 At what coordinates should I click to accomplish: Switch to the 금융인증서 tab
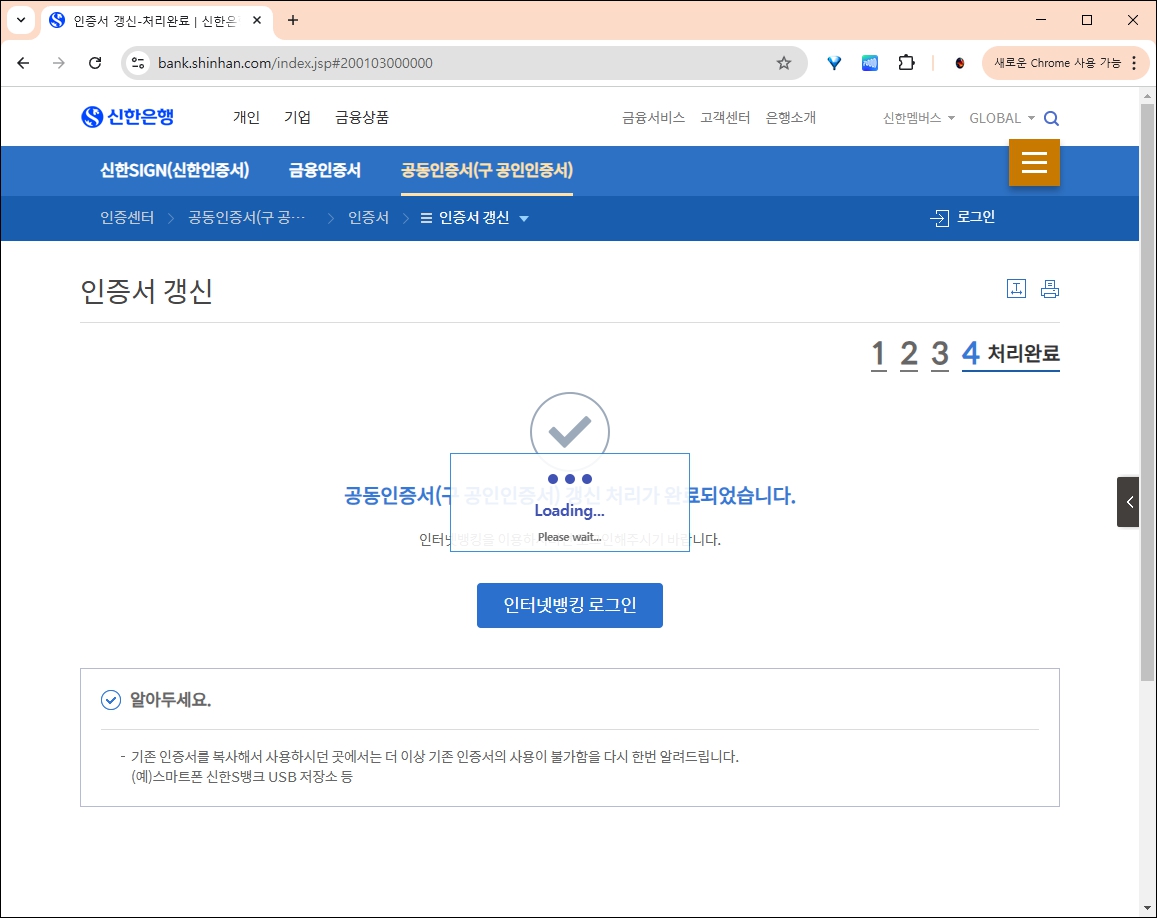click(x=323, y=170)
